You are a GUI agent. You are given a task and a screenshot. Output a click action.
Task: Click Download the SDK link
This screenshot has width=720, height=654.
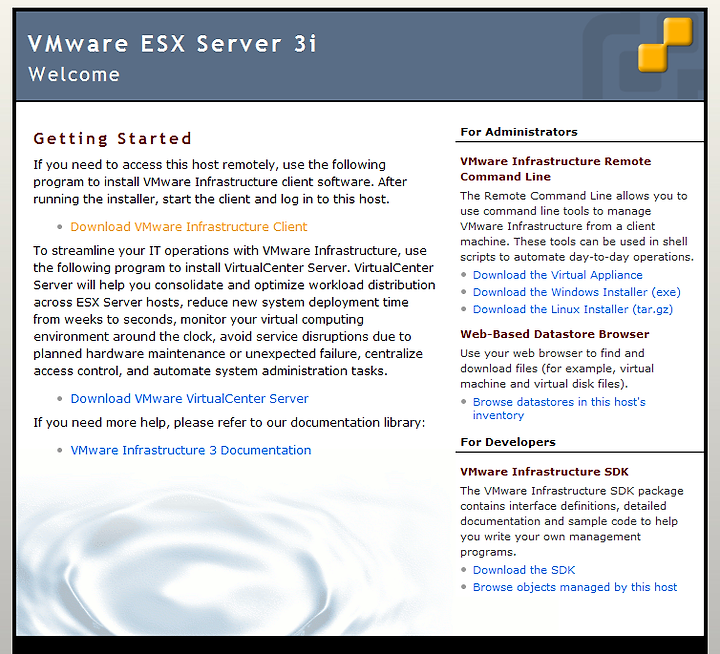524,570
